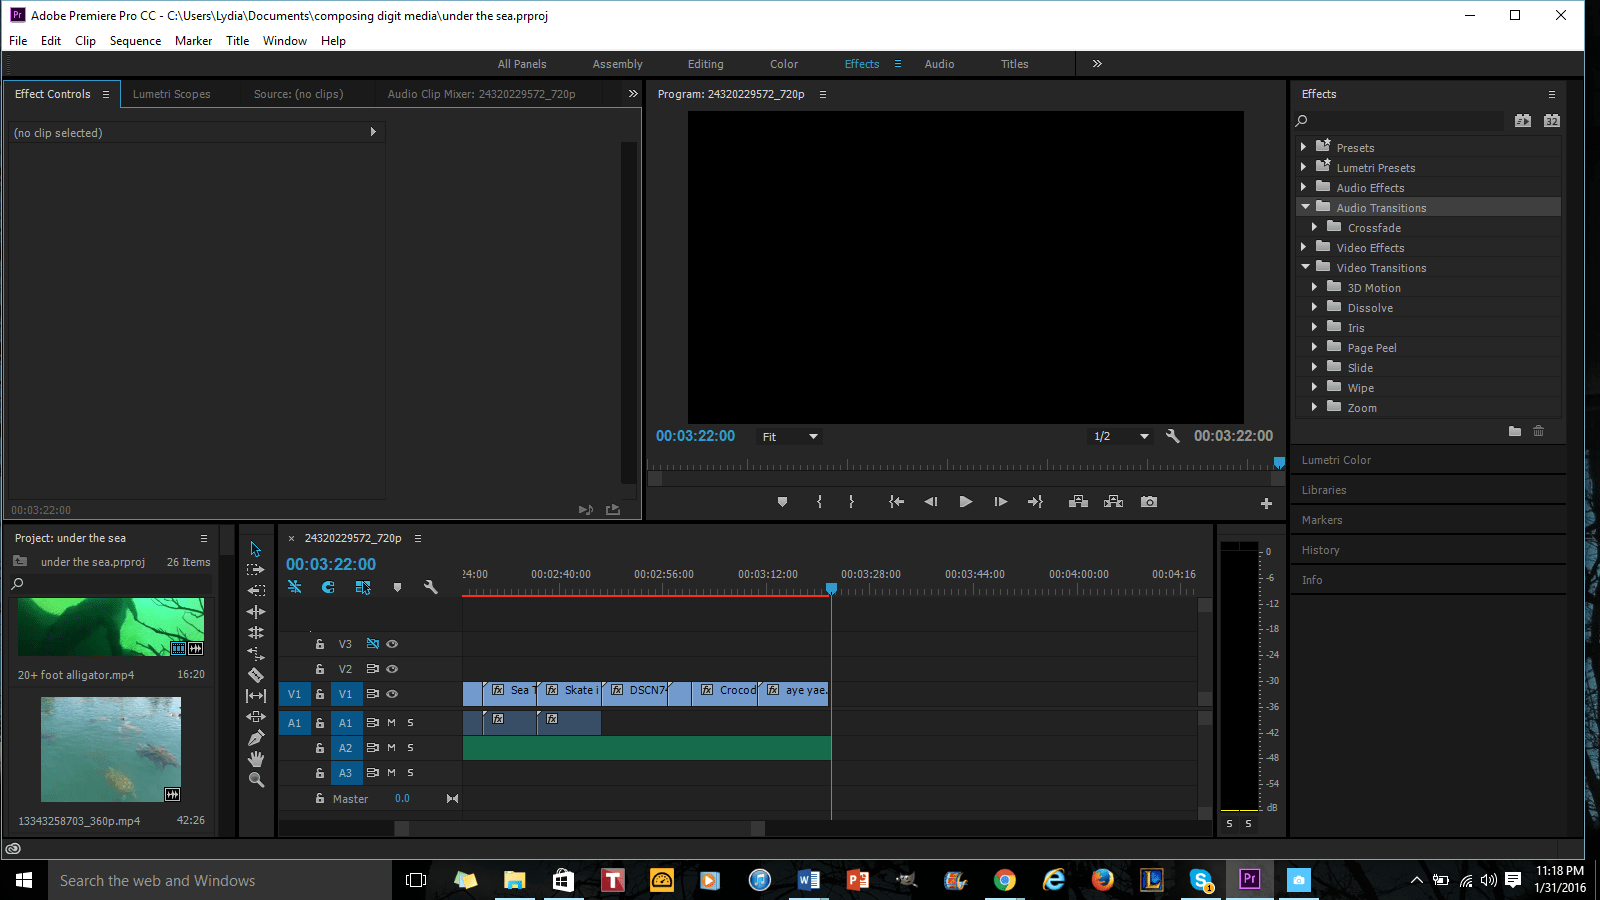Click Mark In brace in Program monitor
This screenshot has width=1600, height=900.
[x=819, y=502]
